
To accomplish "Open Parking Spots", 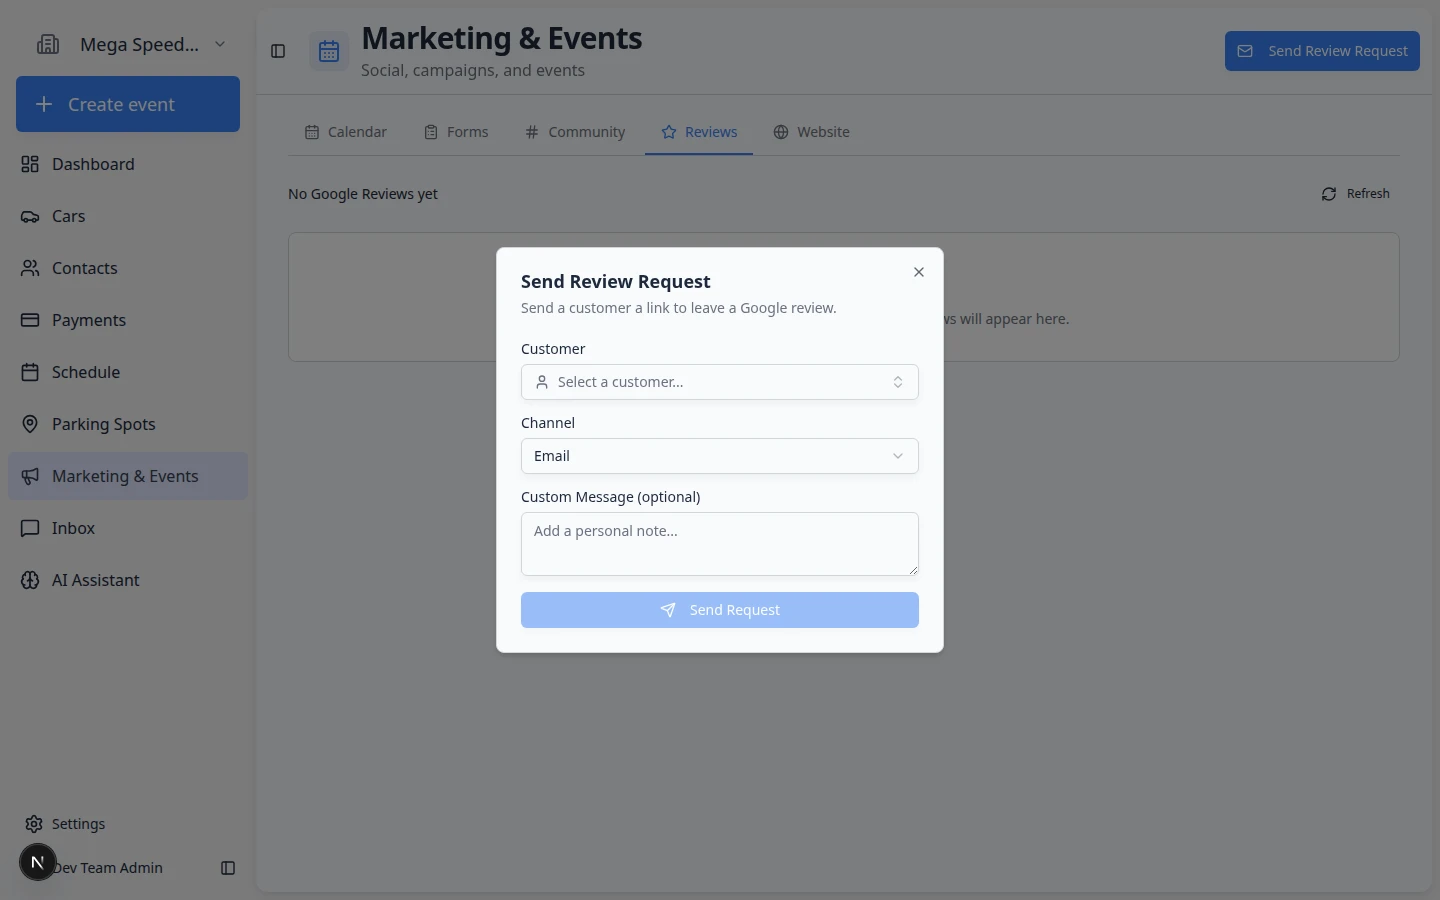I will [128, 424].
